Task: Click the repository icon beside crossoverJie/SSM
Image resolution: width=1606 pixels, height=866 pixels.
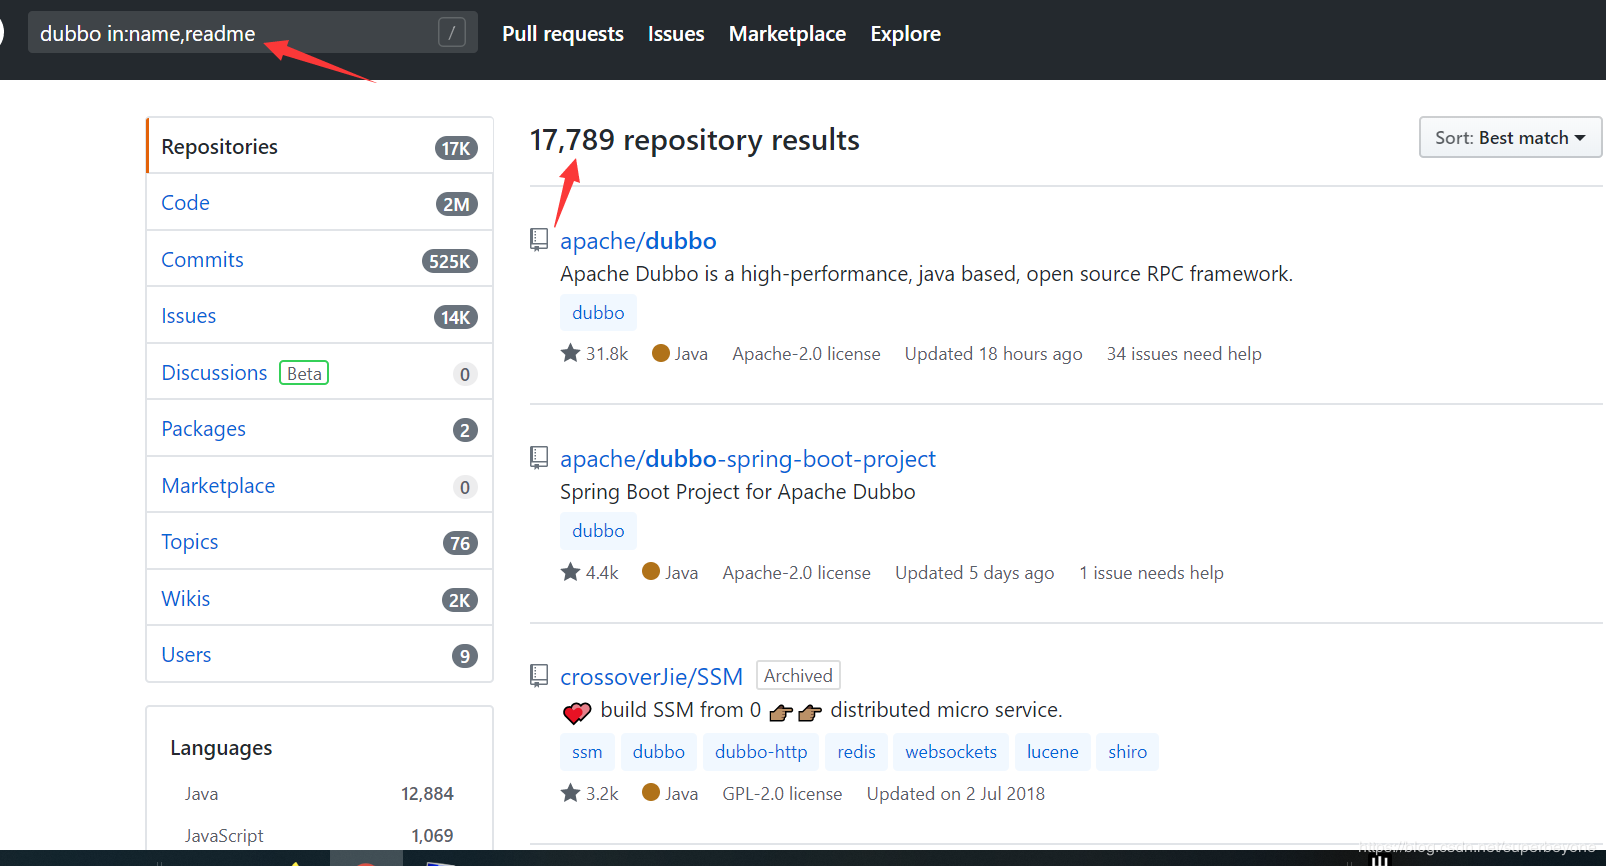Action: (539, 676)
